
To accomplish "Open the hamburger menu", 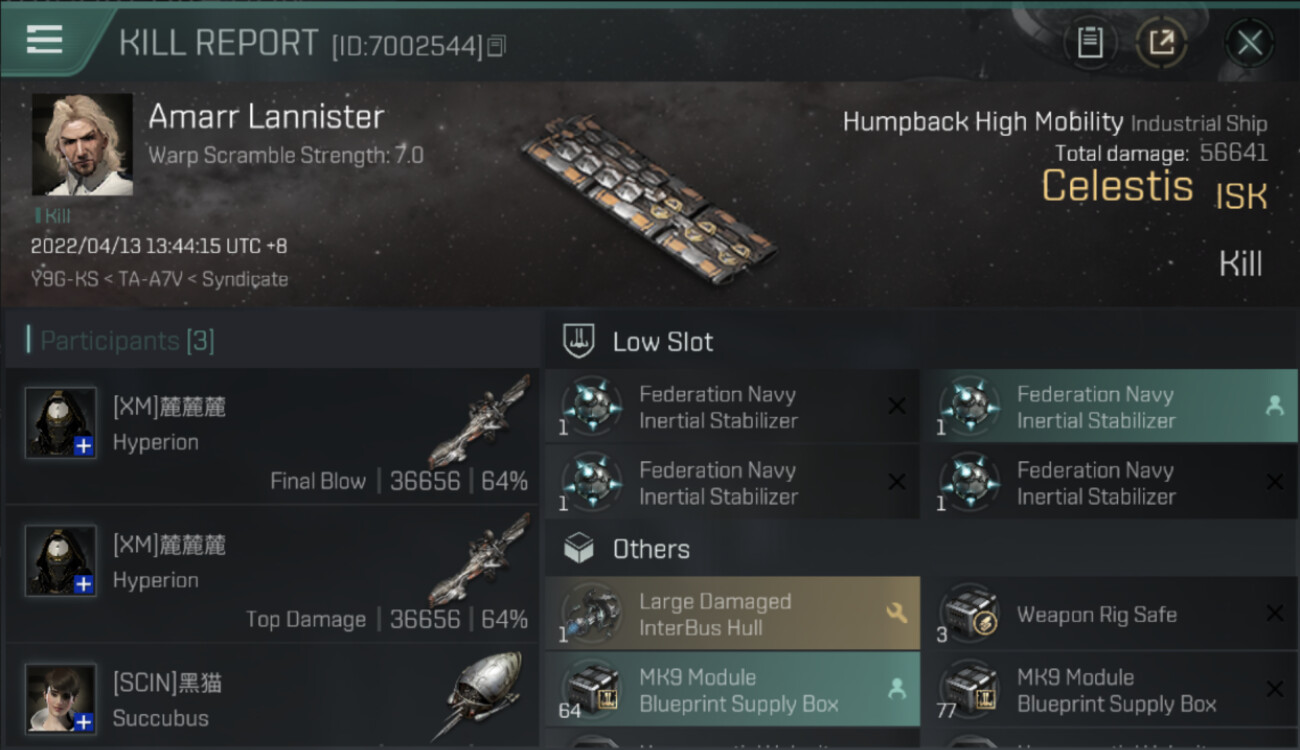I will click(x=45, y=40).
